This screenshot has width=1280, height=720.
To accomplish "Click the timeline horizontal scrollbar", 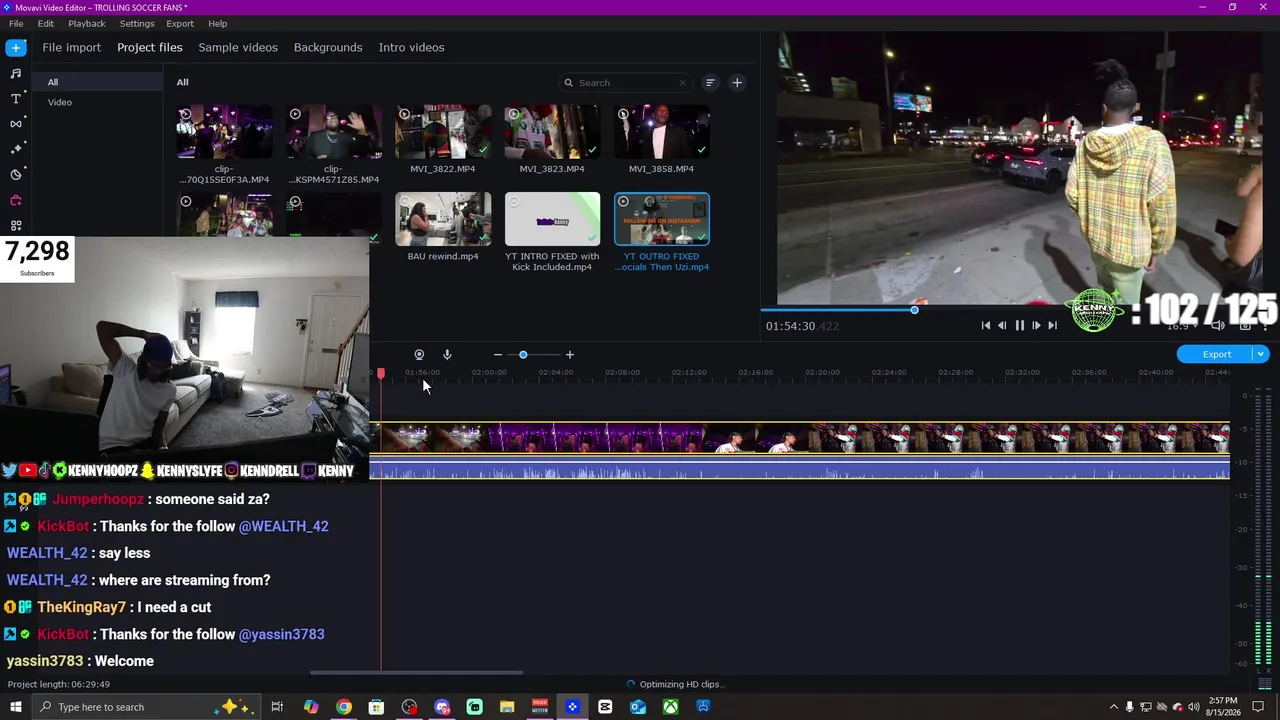I will tap(418, 672).
